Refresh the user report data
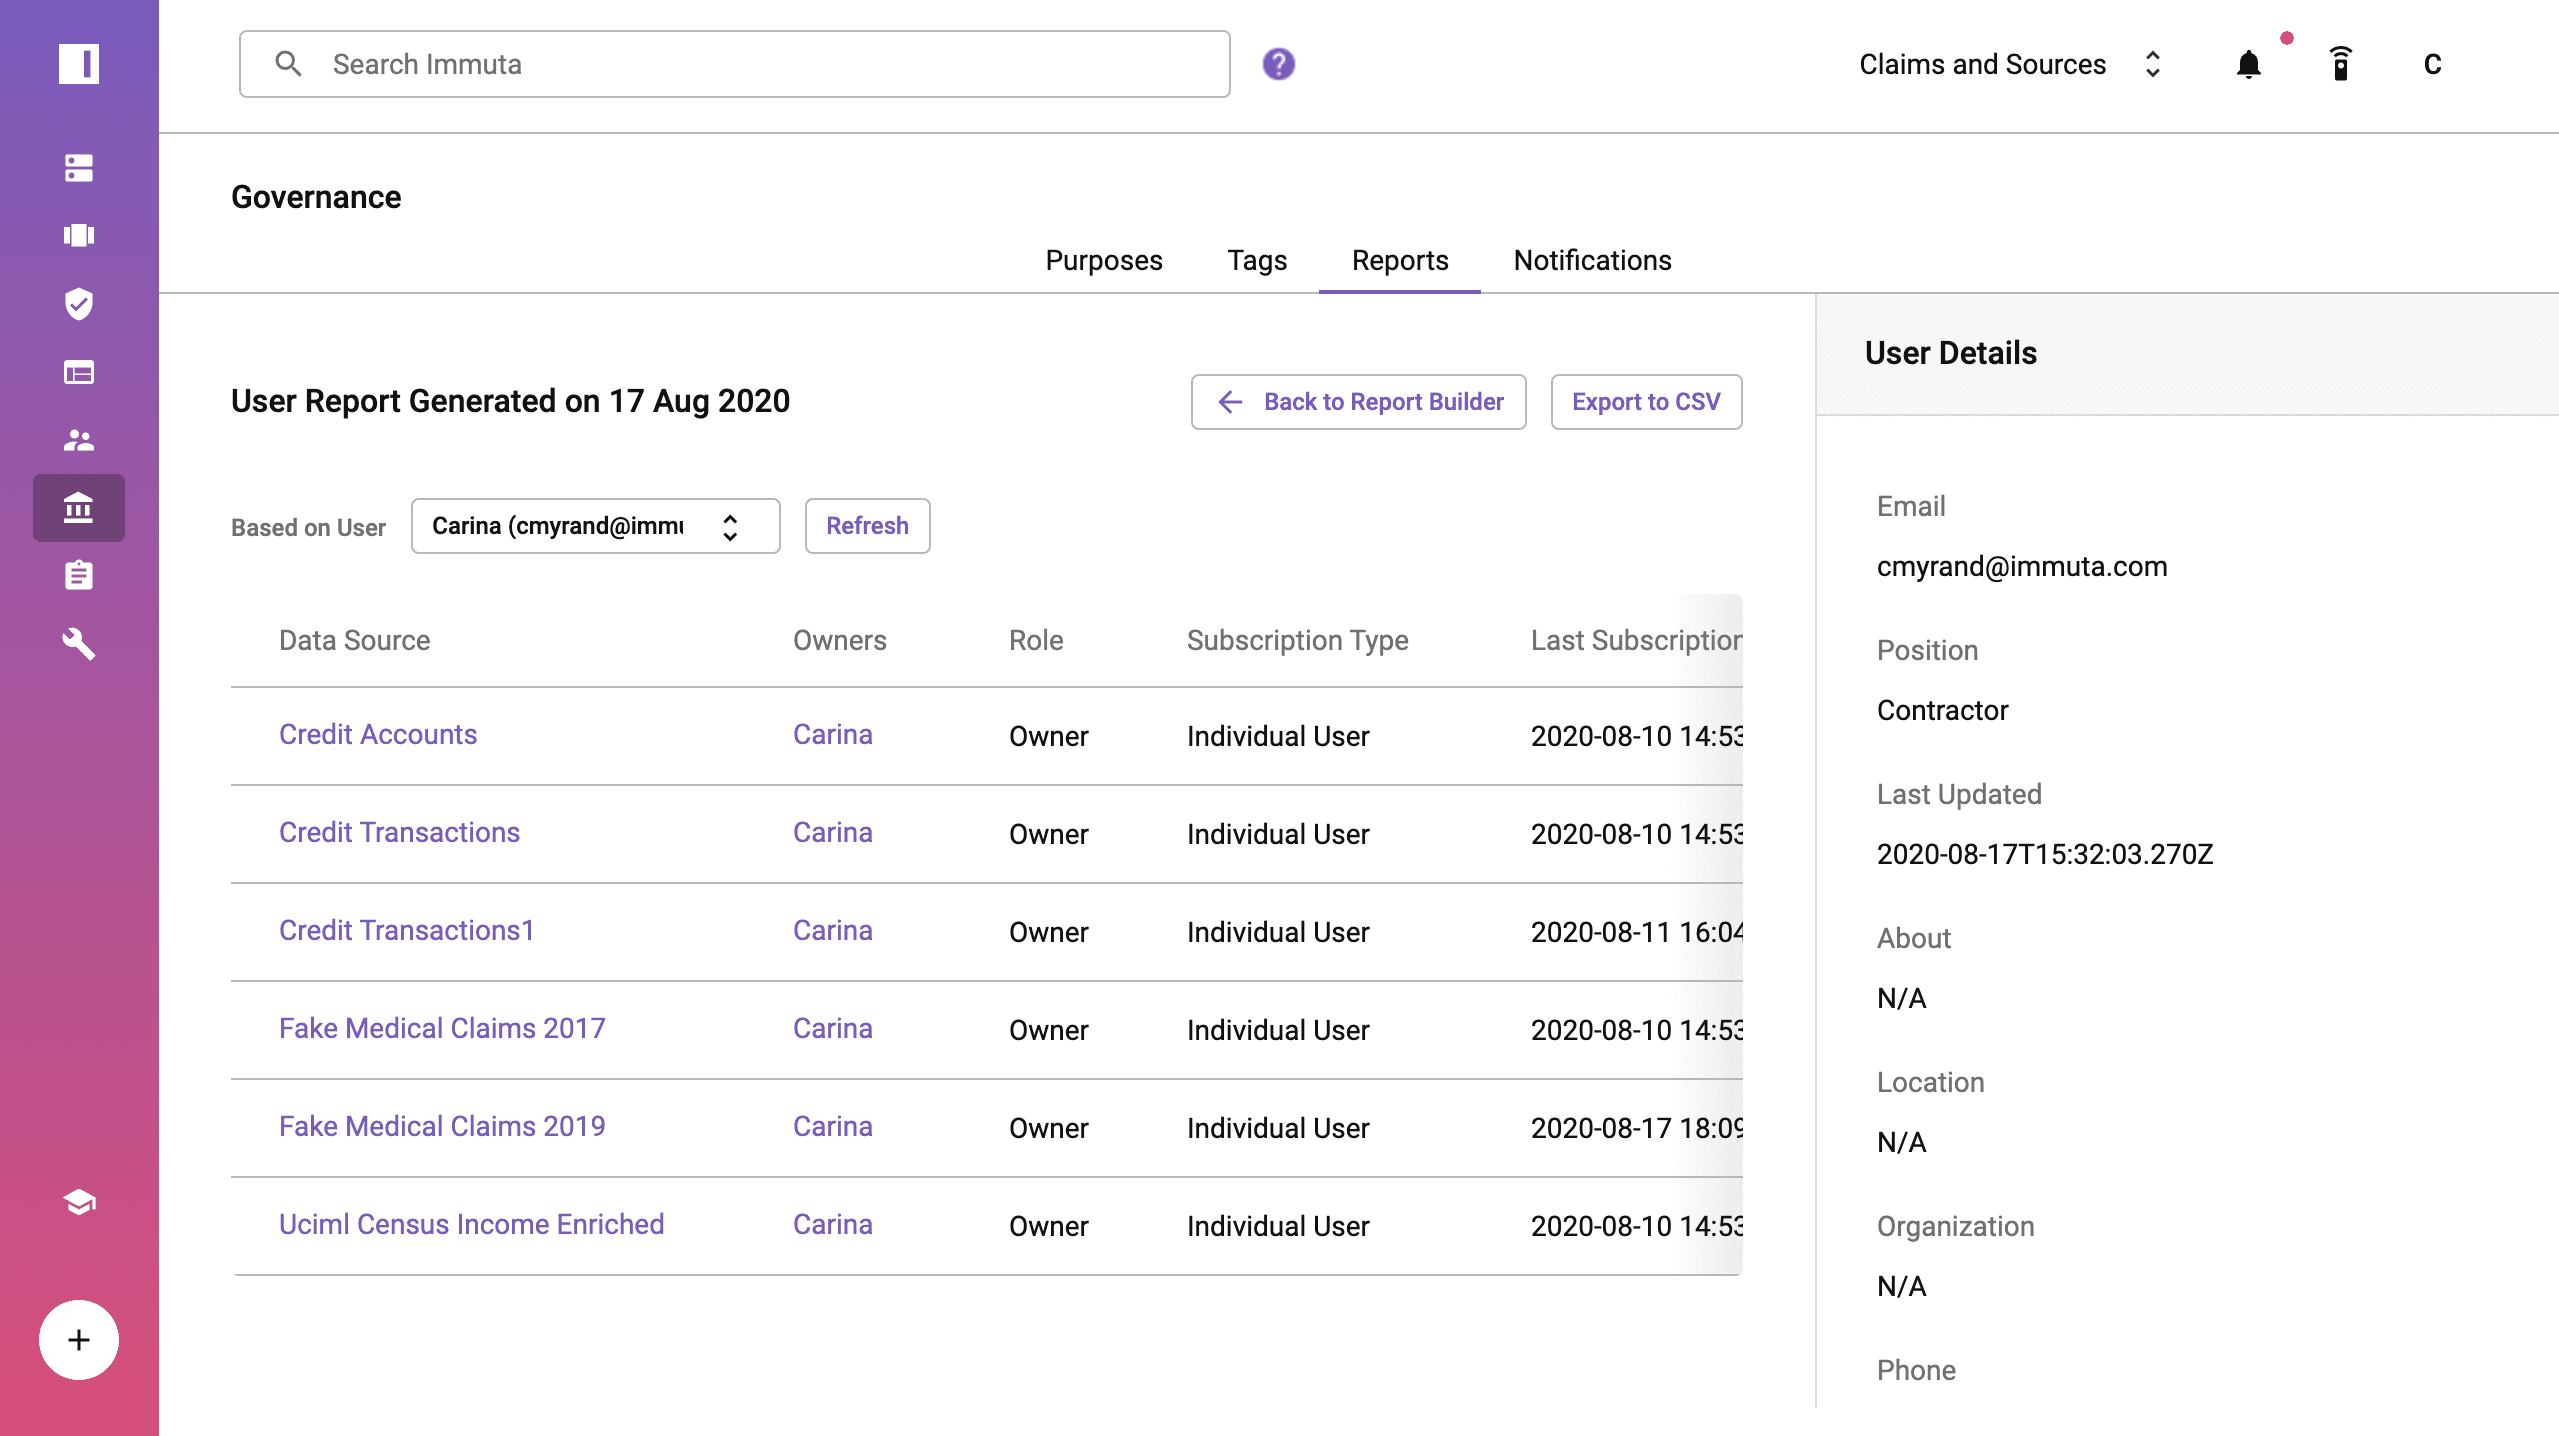The width and height of the screenshot is (2559, 1436). point(868,526)
